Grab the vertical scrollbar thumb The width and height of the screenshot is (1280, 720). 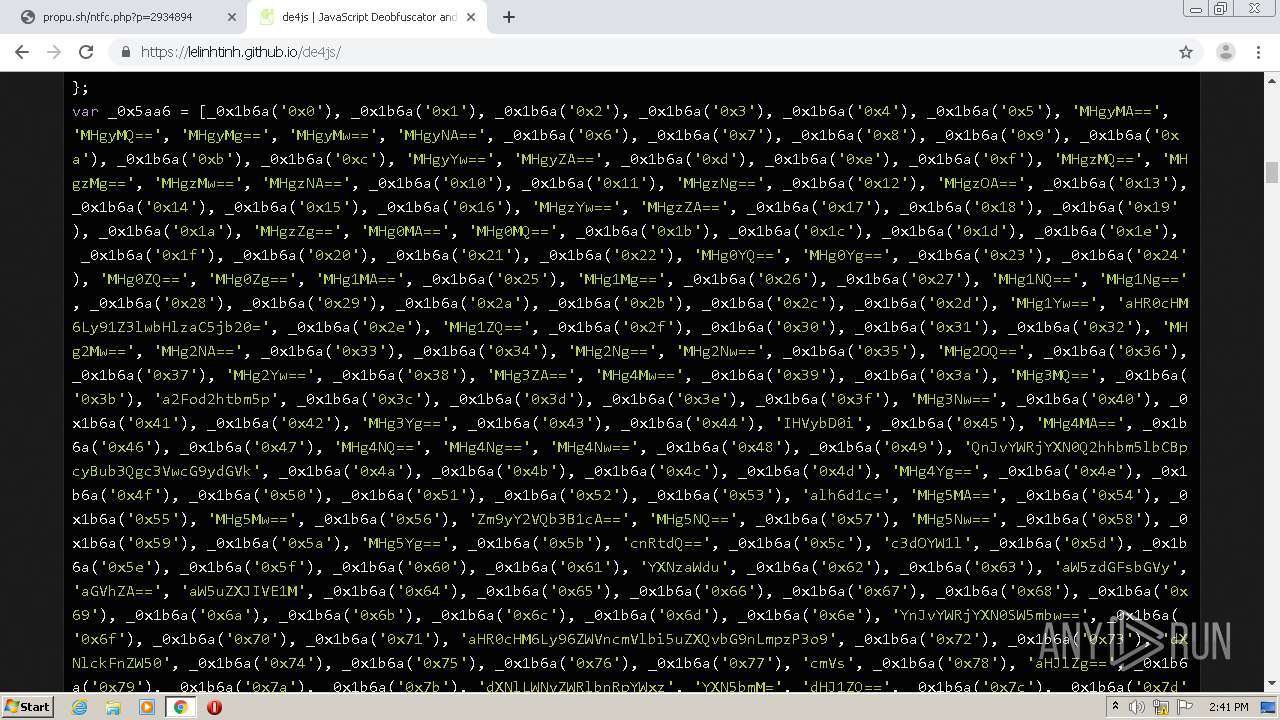1272,172
